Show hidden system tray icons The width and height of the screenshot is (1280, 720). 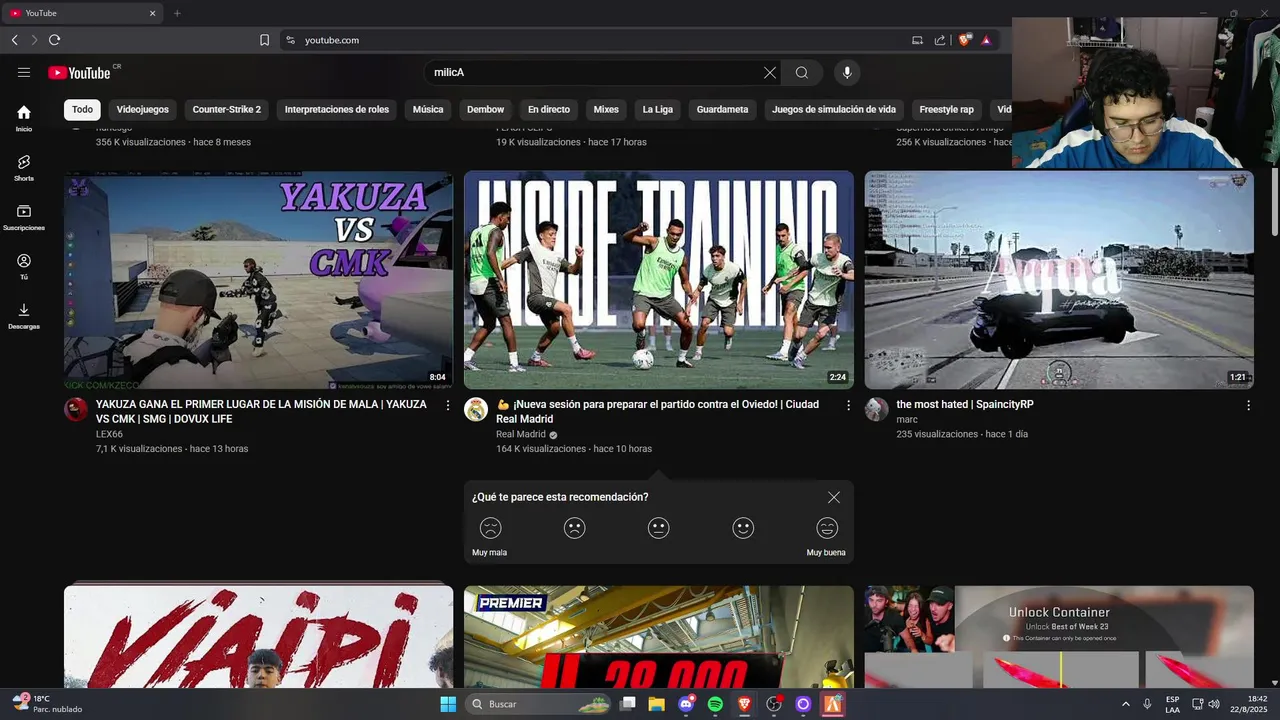1126,704
